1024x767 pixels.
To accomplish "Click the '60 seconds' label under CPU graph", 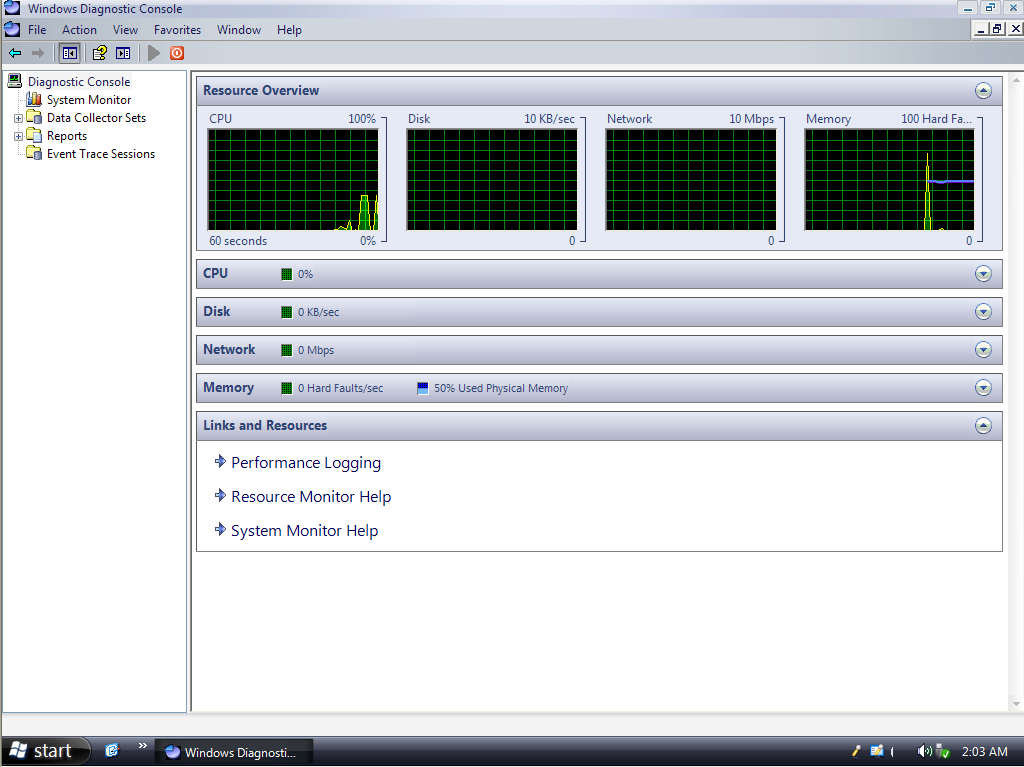I will tap(238, 241).
